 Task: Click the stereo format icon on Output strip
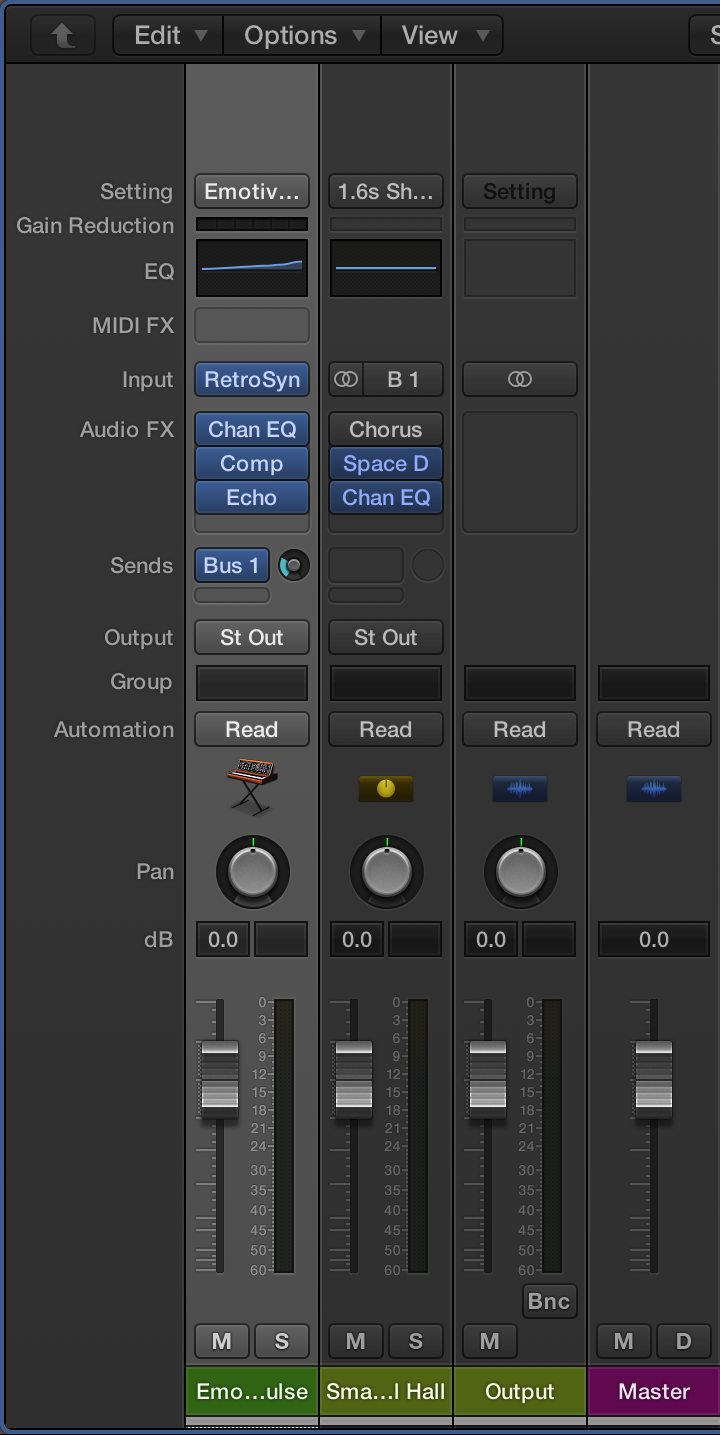point(519,380)
